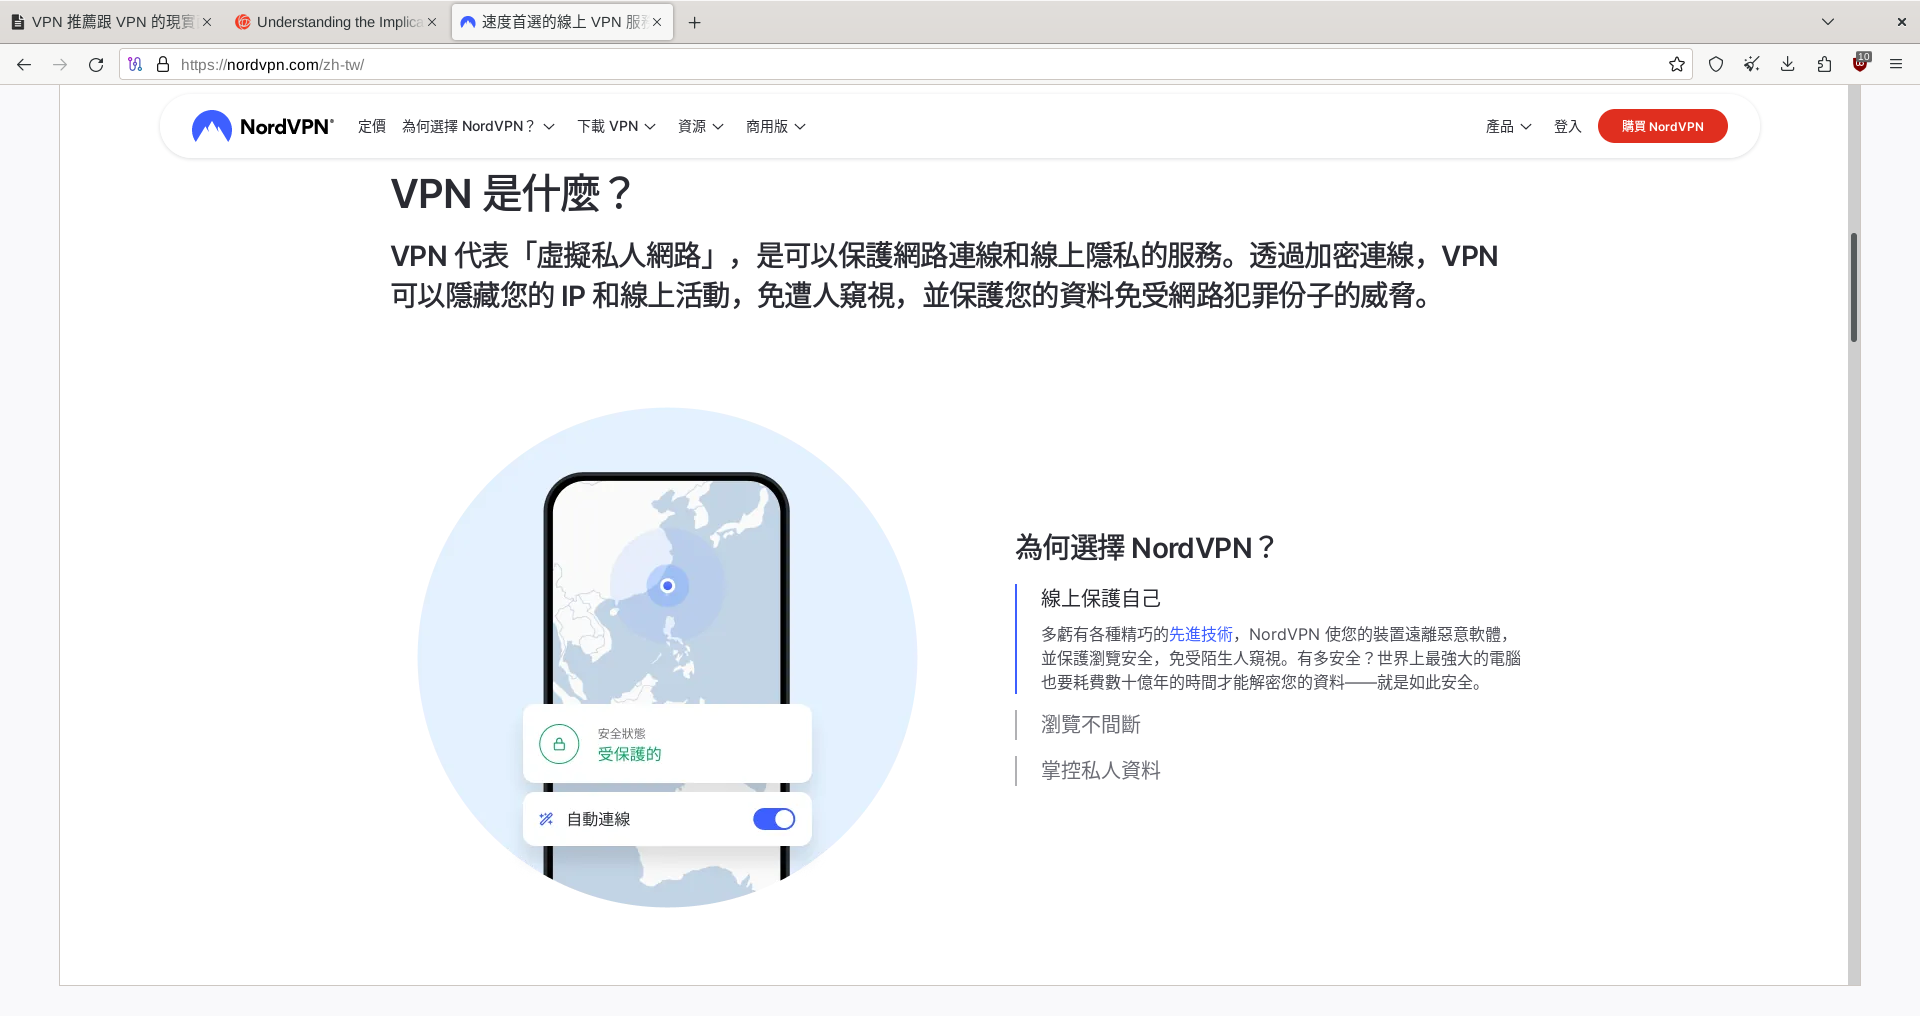
Task: Open the 下載 VPN menu
Action: click(616, 126)
